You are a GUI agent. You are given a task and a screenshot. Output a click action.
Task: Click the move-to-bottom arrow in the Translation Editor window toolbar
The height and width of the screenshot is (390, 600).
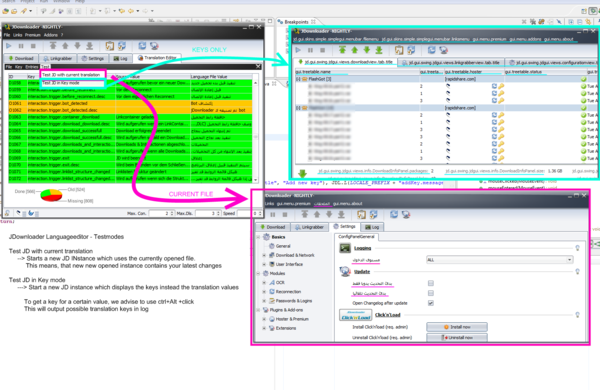point(90,46)
